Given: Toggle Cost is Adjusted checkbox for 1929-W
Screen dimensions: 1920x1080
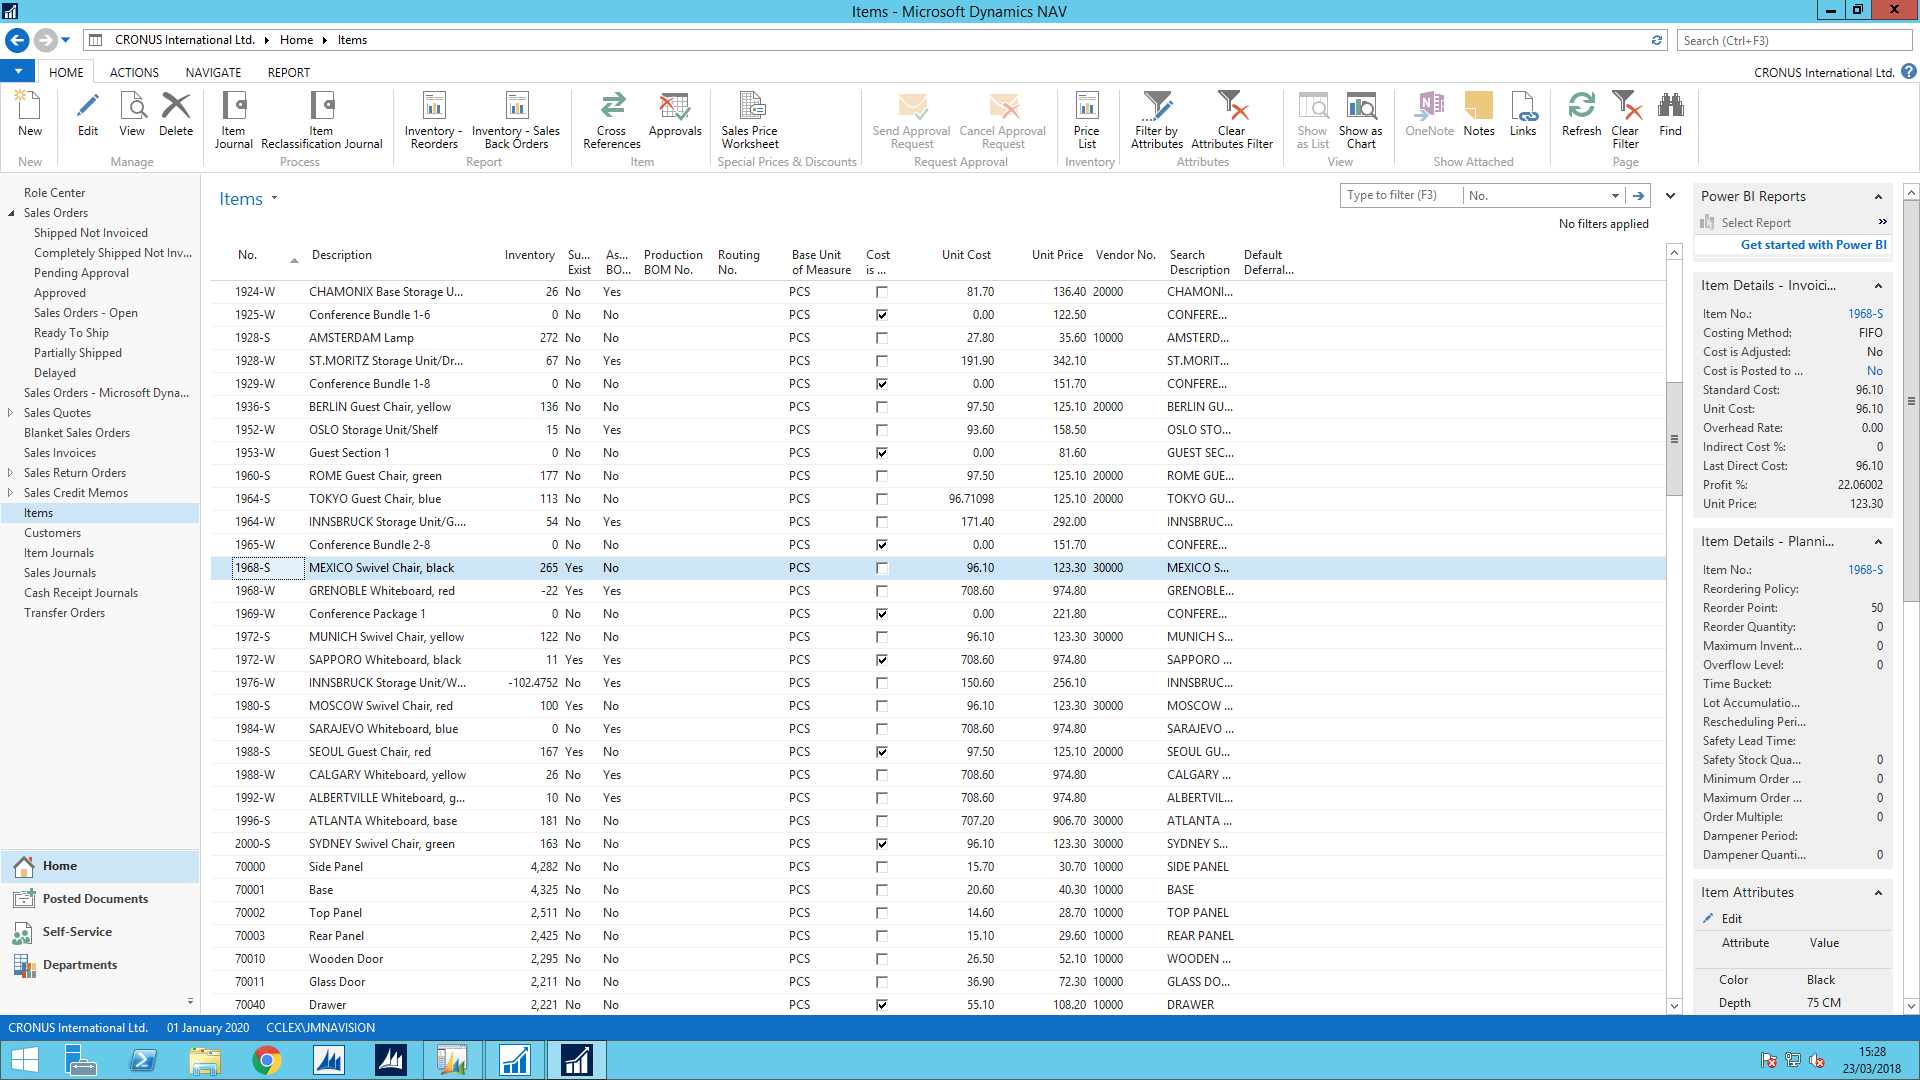Looking at the screenshot, I should tap(881, 384).
